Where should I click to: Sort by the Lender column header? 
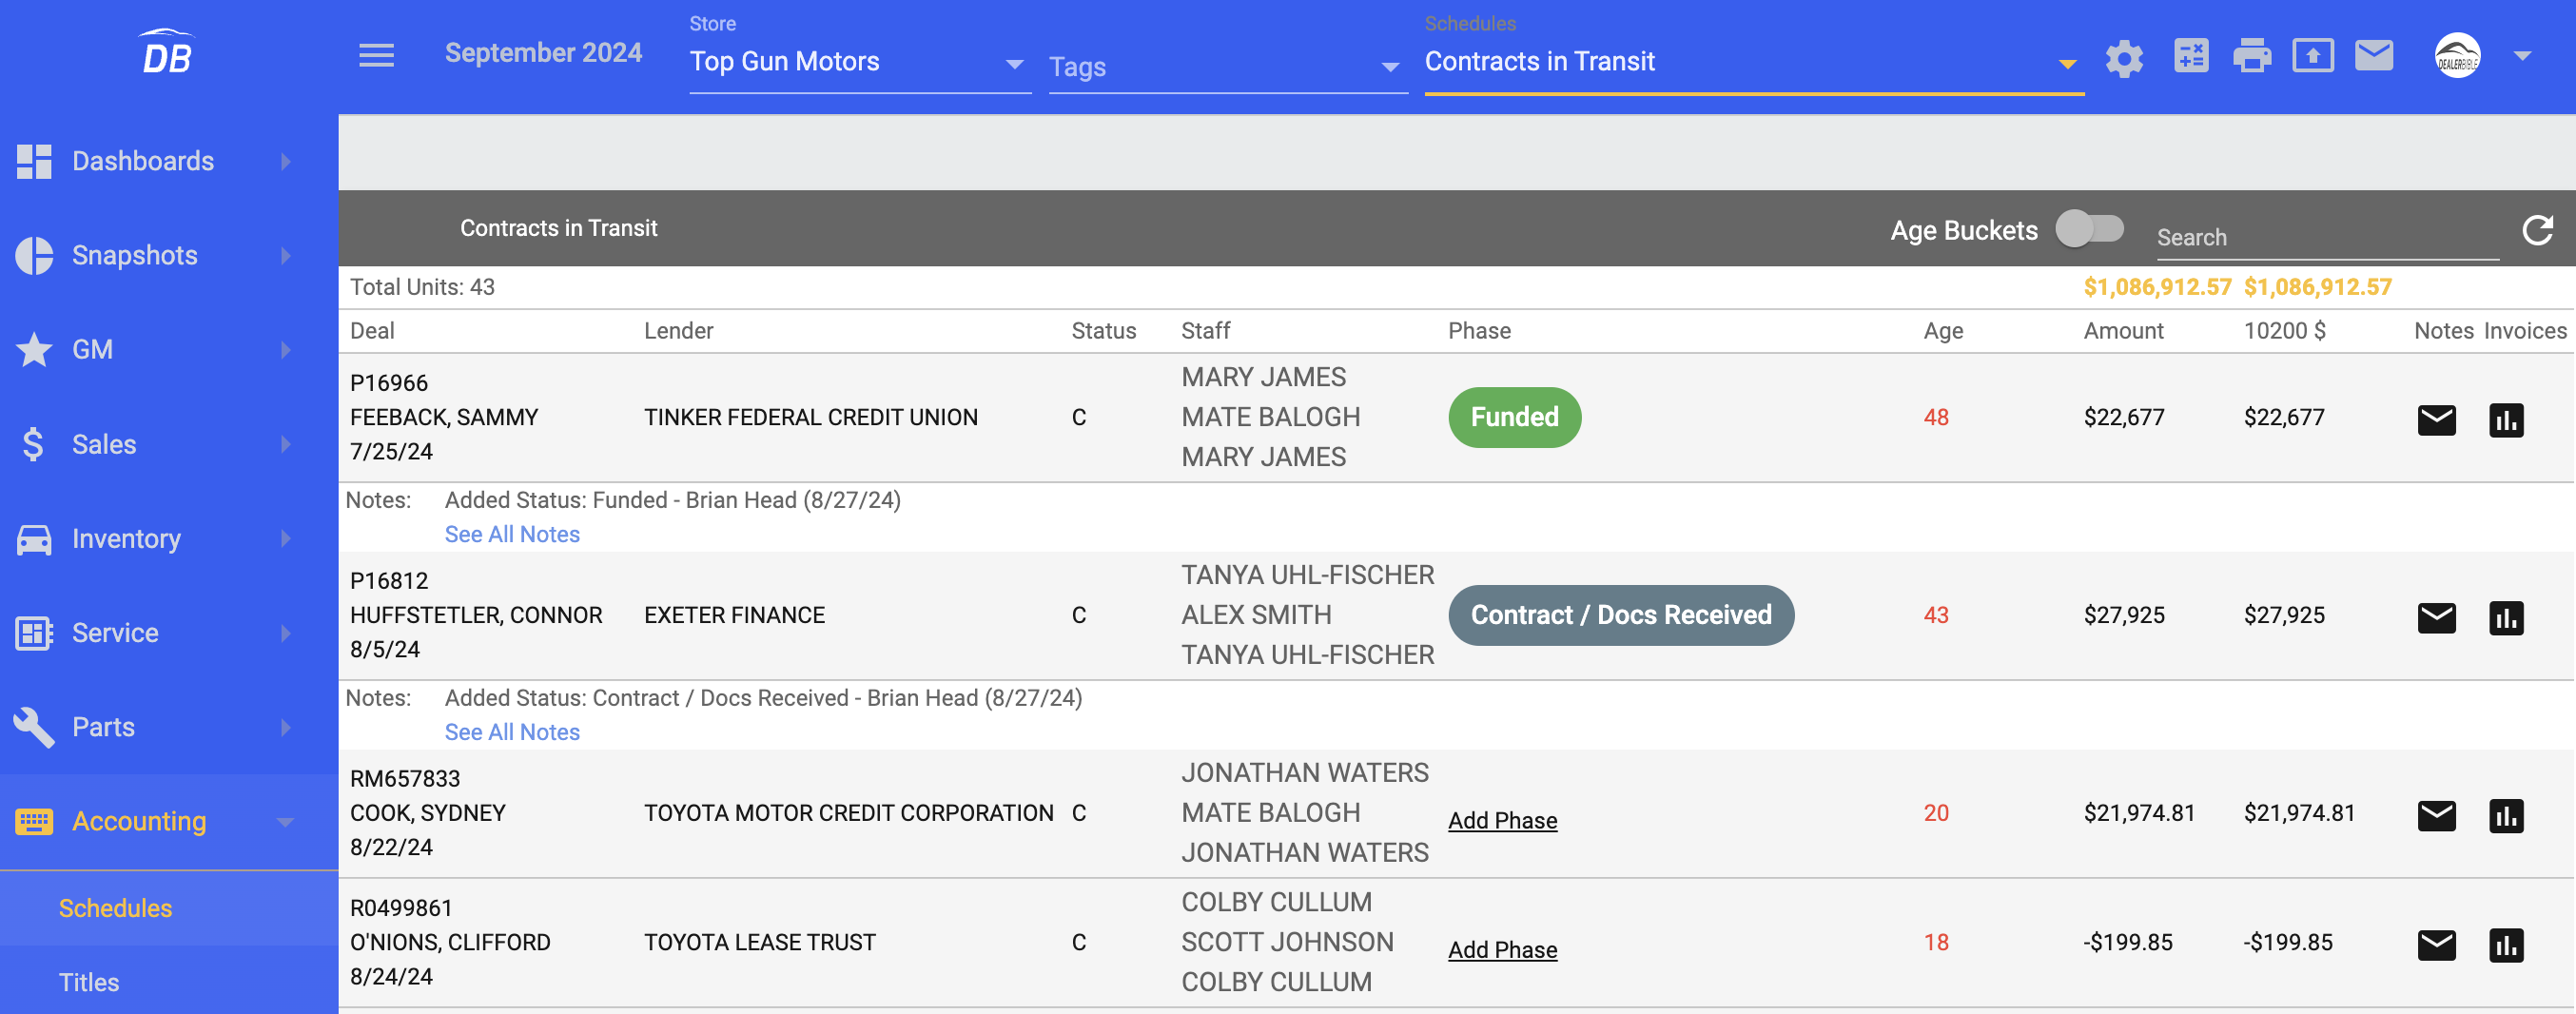[678, 331]
